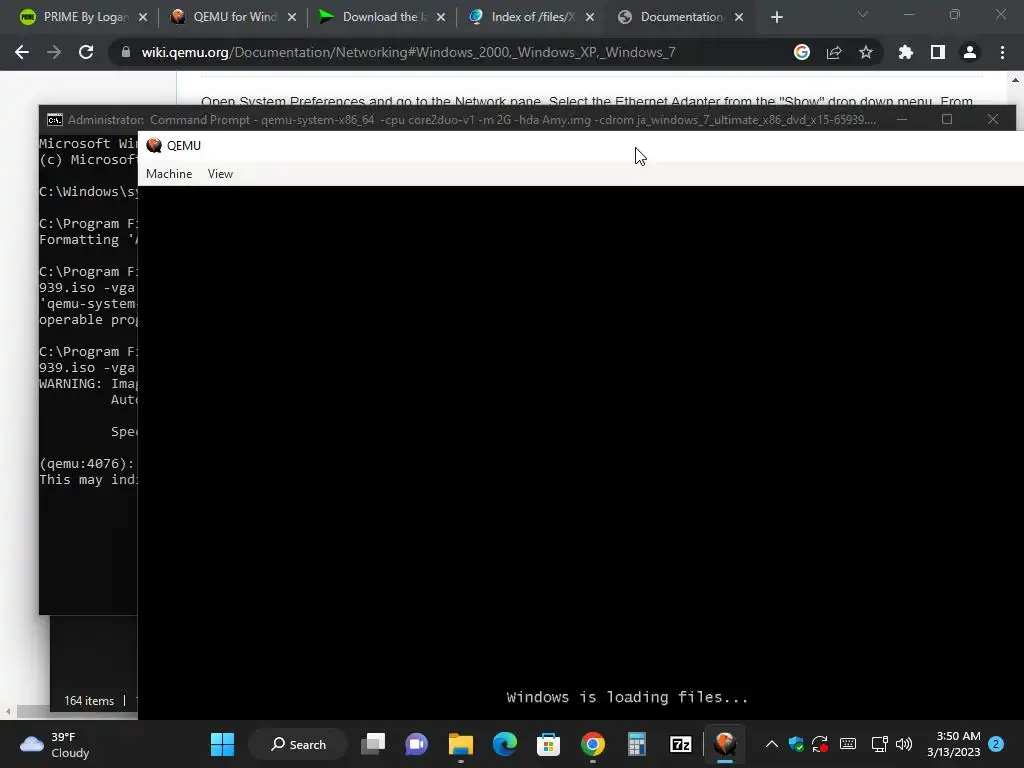The height and width of the screenshot is (768, 1024).
Task: Close the Download the latest tab
Action: coord(441,17)
